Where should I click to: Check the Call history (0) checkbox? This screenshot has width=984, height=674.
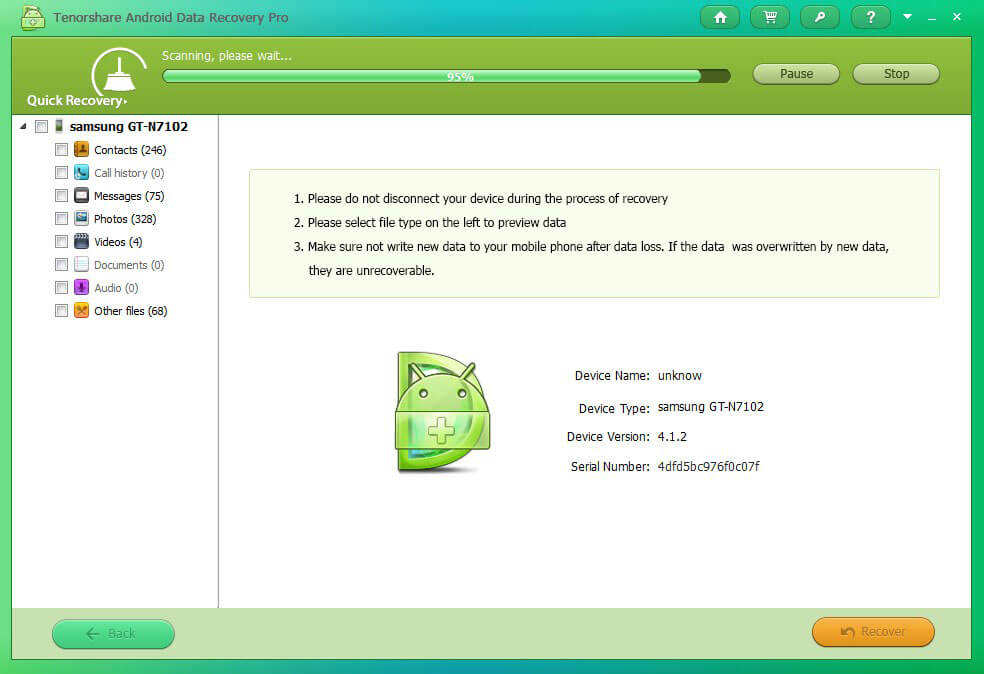coord(62,173)
